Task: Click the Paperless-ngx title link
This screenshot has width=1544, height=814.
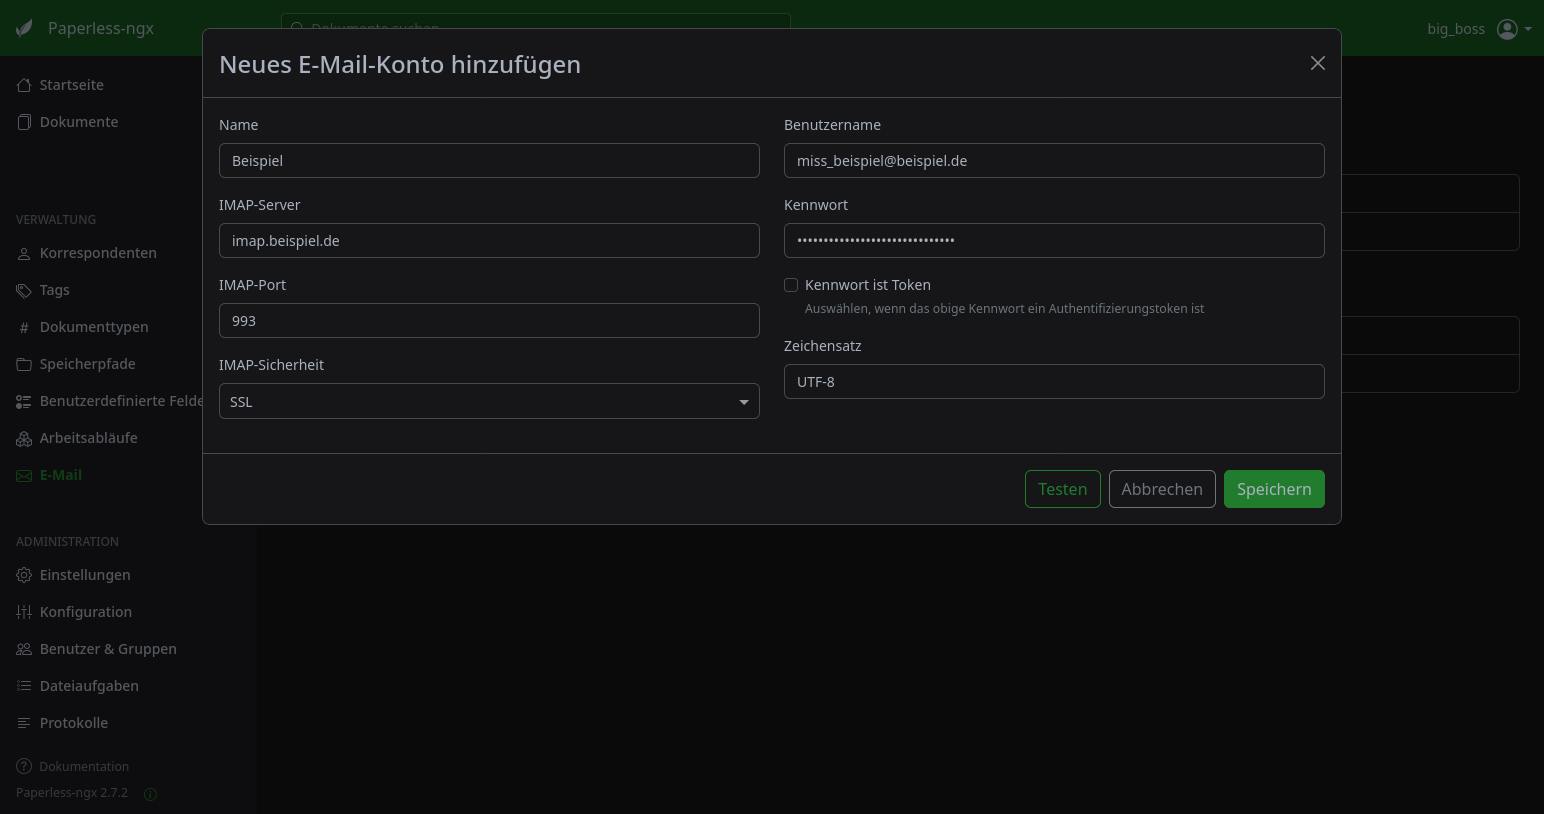Action: click(x=101, y=28)
